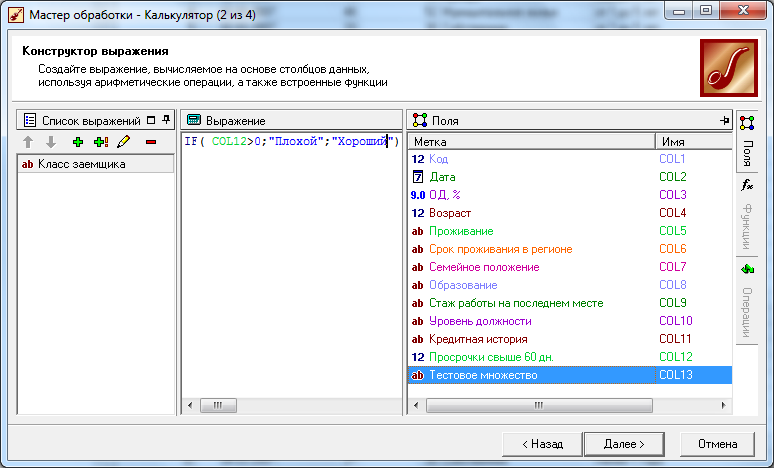The image size is (774, 468).
Task: Move expression up with the up arrow
Action: [28, 142]
